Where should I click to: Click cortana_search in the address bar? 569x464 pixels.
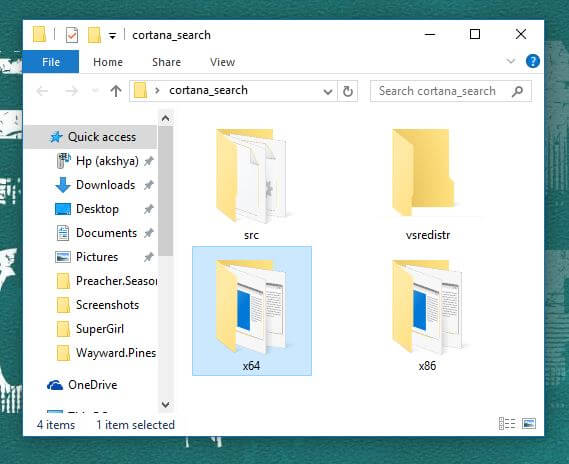pyautogui.click(x=208, y=90)
